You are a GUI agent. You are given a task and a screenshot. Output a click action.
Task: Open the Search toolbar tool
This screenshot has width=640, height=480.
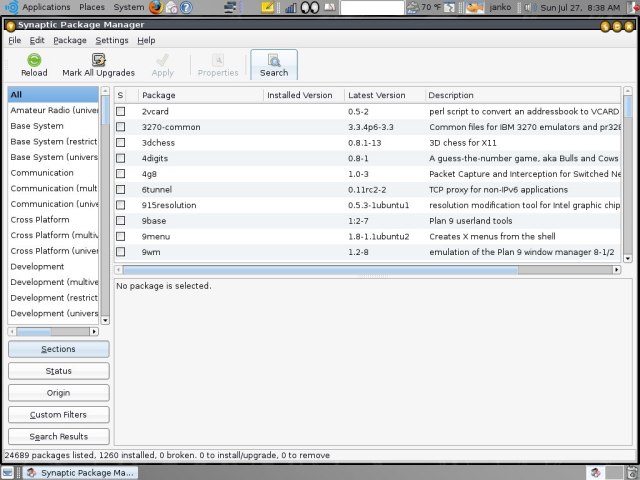(274, 65)
